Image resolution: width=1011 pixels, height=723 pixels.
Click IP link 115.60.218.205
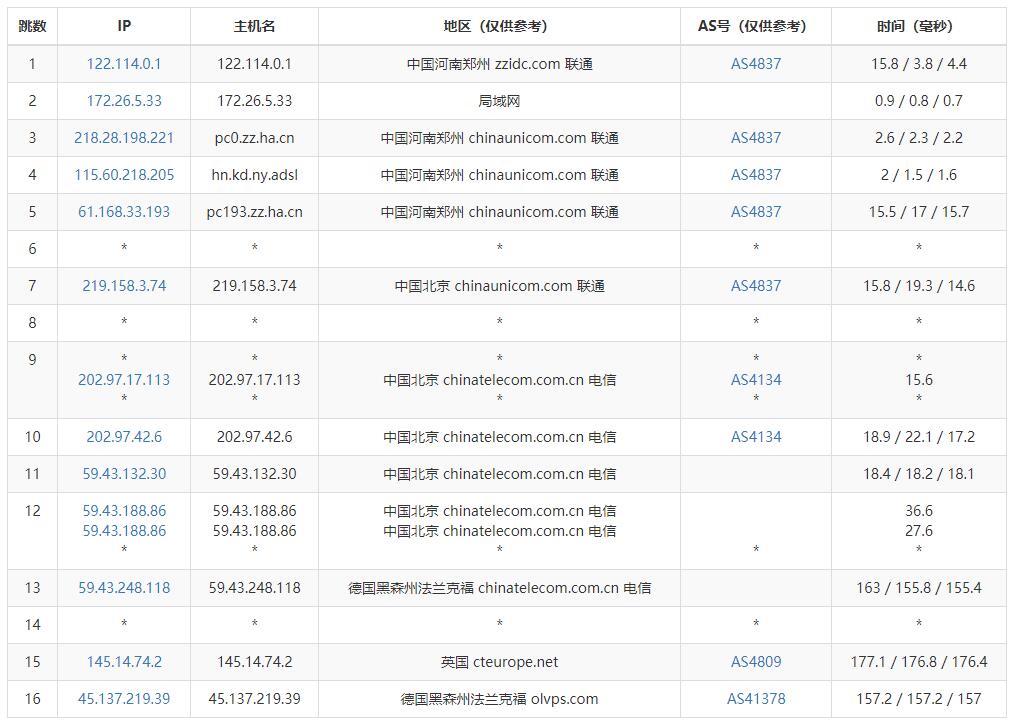pos(124,175)
